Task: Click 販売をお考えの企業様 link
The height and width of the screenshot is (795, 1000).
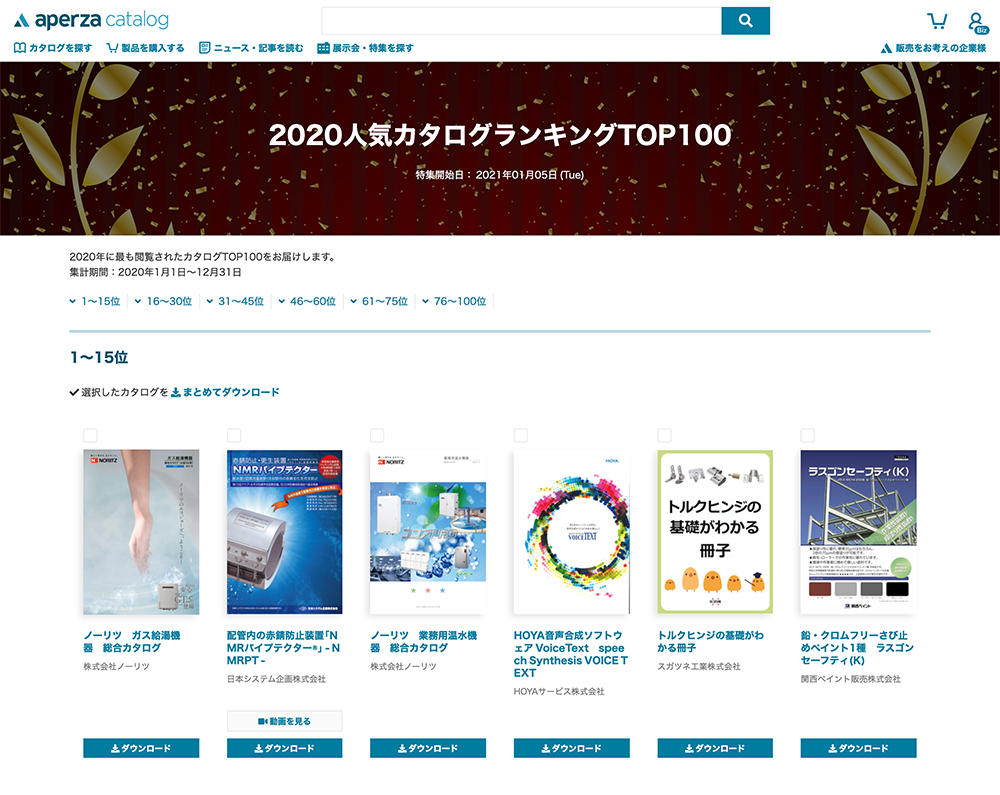Action: (x=933, y=48)
